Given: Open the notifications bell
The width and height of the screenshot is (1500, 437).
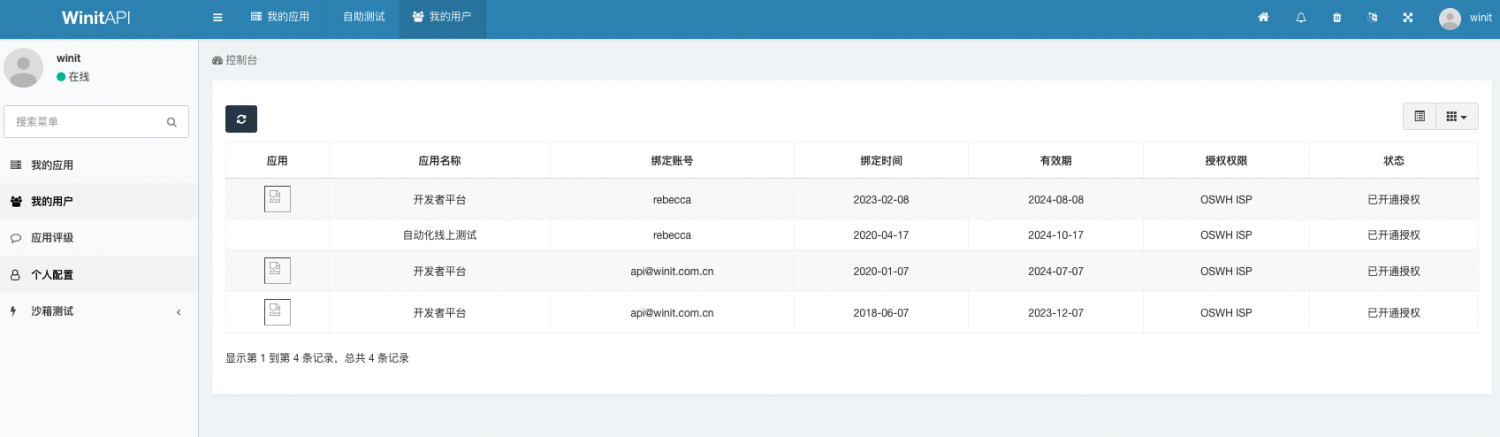Looking at the screenshot, I should coord(1301,18).
